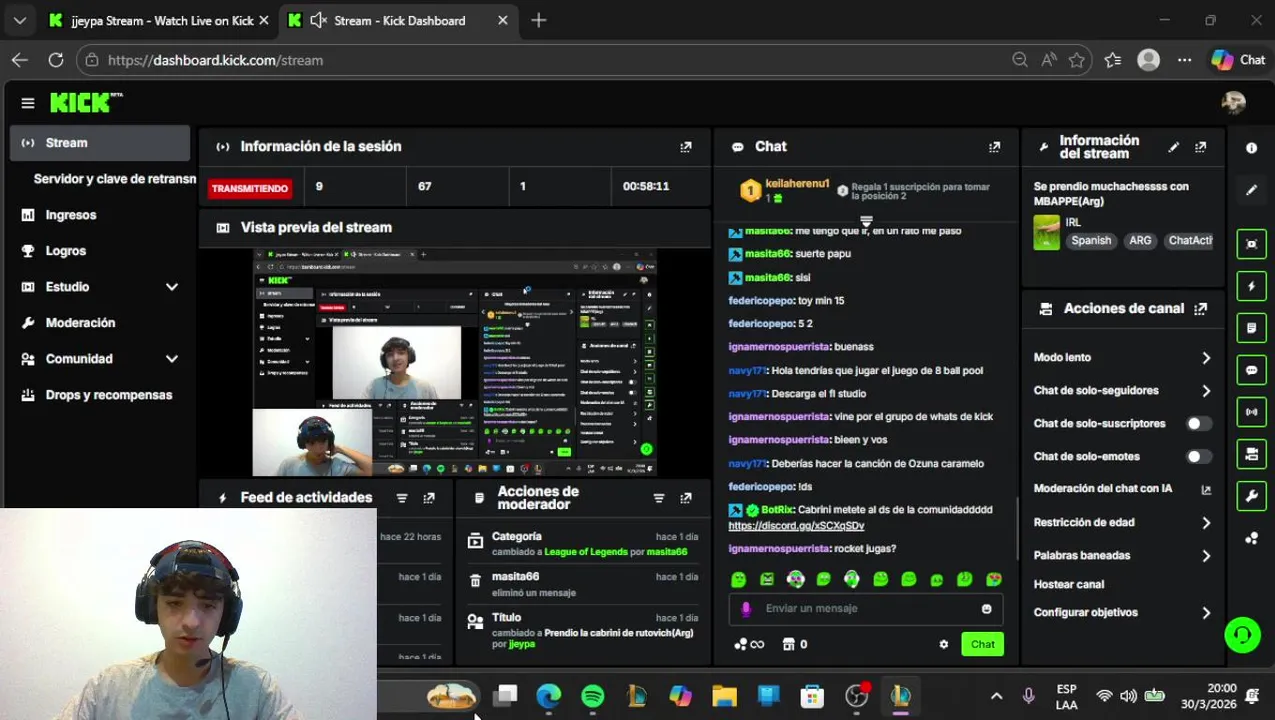The width and height of the screenshot is (1275, 720).
Task: Click the stream preview thumbnail
Action: pyautogui.click(x=455, y=363)
